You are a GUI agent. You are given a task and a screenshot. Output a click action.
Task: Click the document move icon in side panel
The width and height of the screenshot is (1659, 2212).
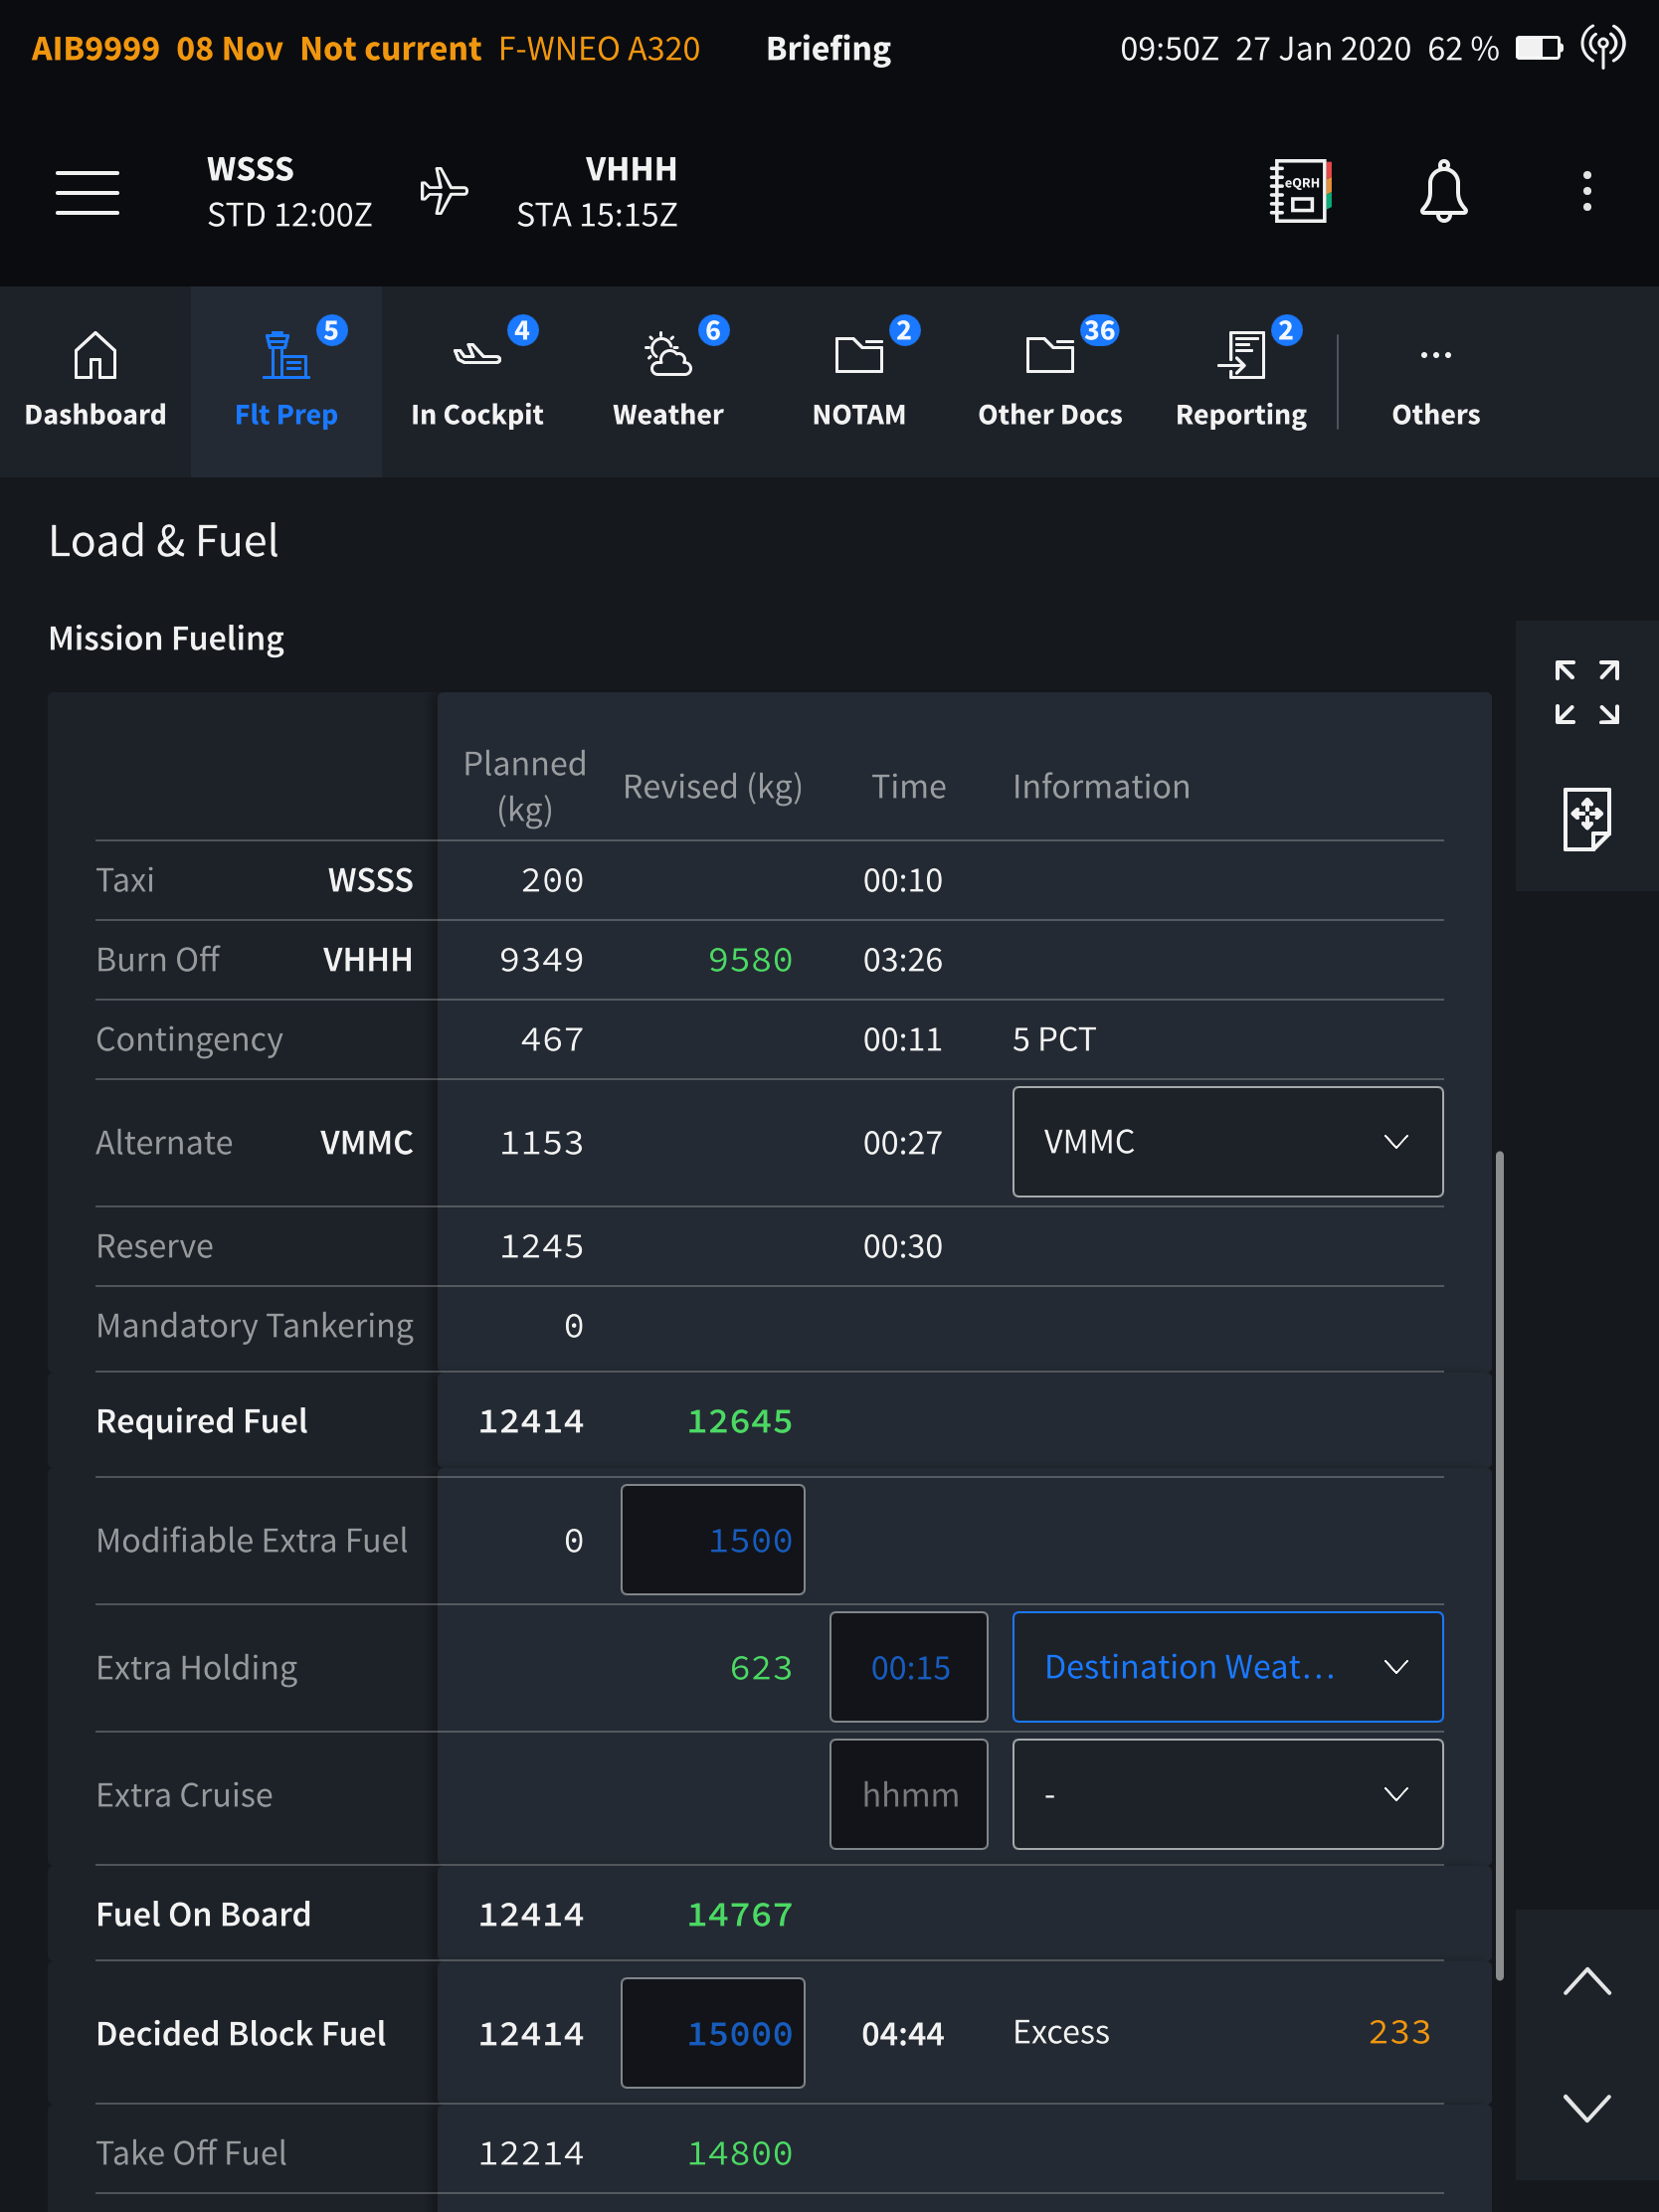(1586, 819)
